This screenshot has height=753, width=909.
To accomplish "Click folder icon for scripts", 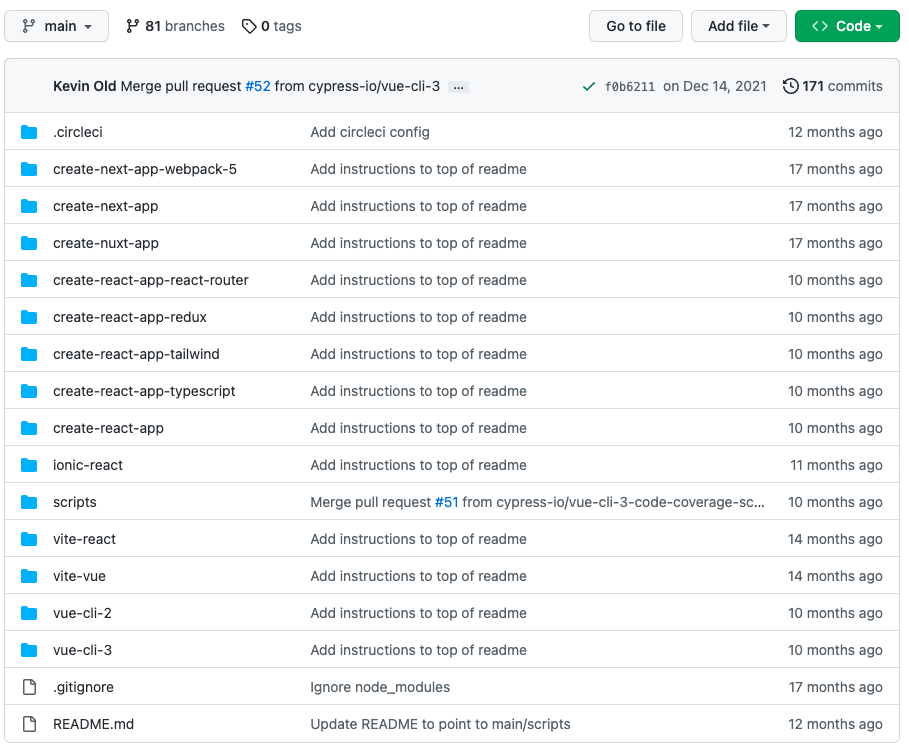I will tap(29, 503).
